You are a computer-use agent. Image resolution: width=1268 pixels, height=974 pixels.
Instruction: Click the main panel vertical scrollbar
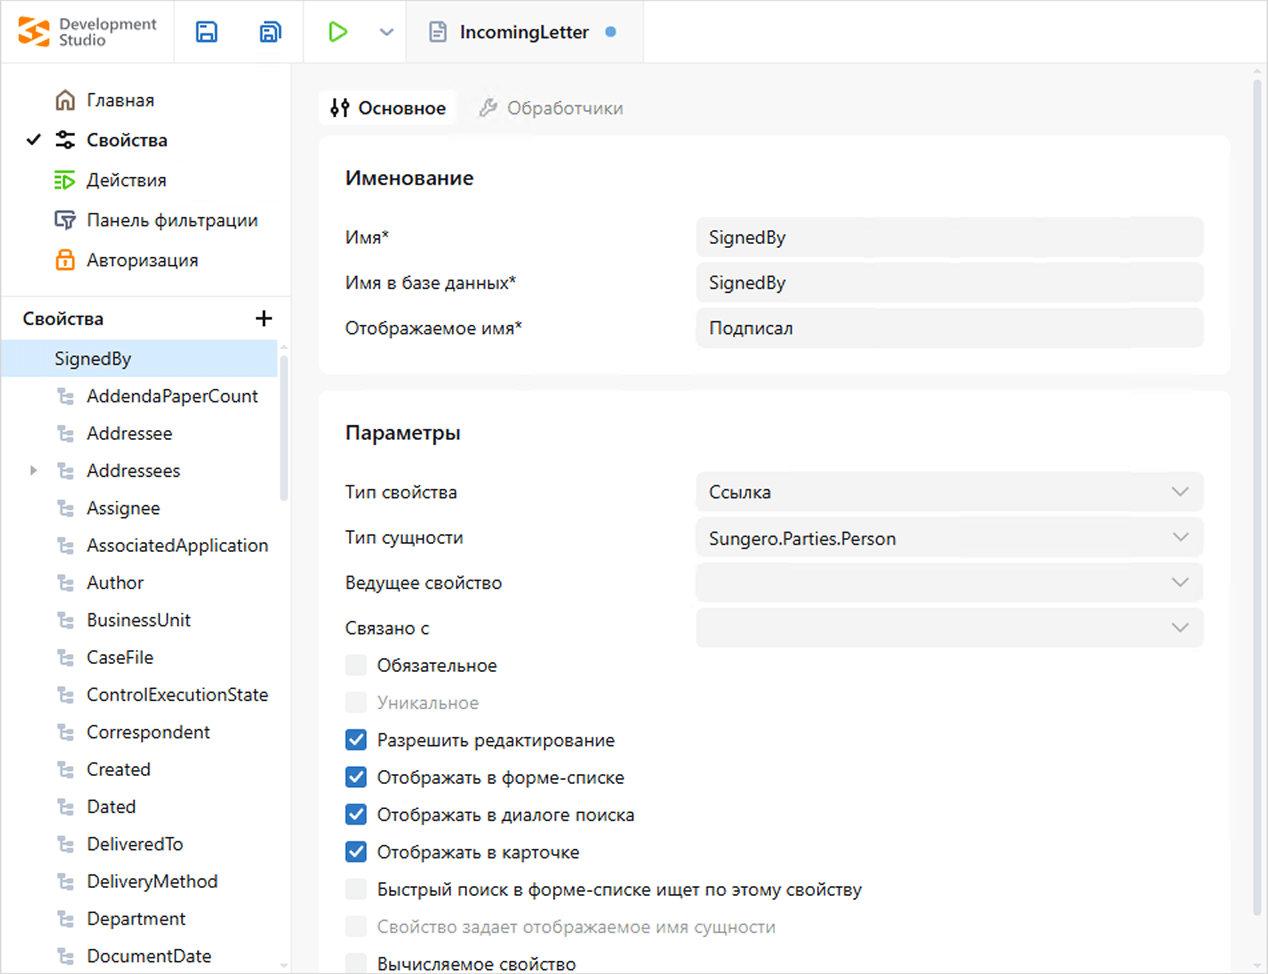pos(1257,500)
